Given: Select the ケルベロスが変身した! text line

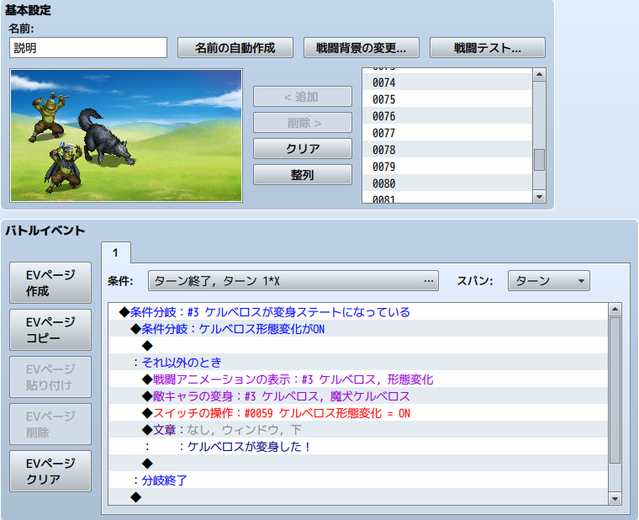Looking at the screenshot, I should pos(359,447).
